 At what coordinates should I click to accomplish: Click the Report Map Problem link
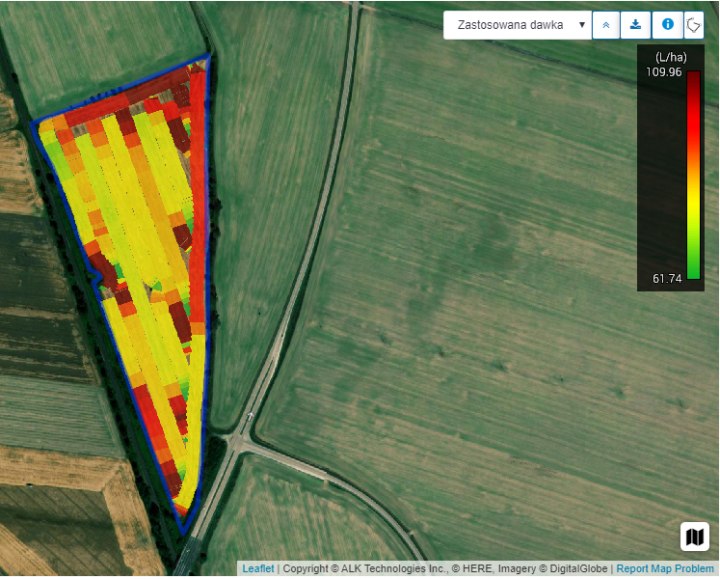click(x=665, y=569)
